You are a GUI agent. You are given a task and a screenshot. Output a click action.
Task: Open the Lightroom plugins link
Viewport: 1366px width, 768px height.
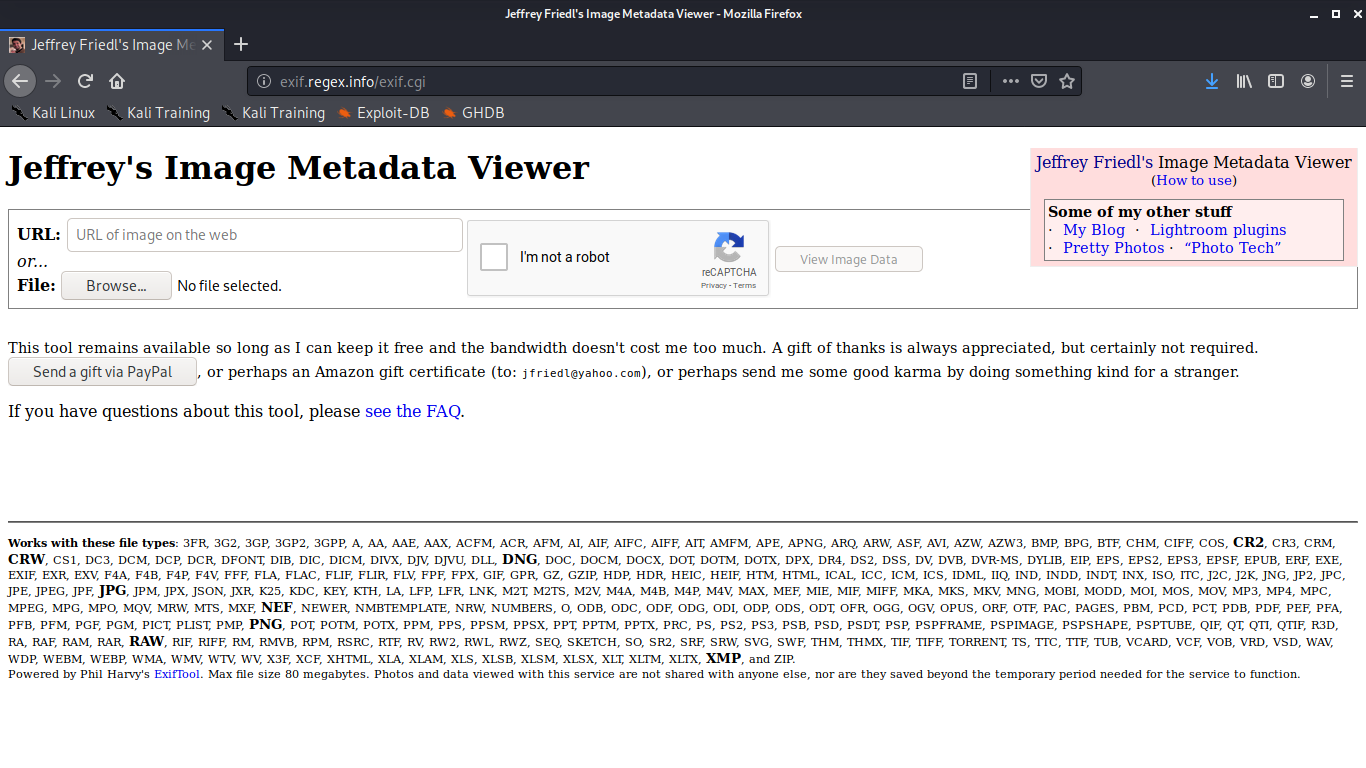(1217, 230)
